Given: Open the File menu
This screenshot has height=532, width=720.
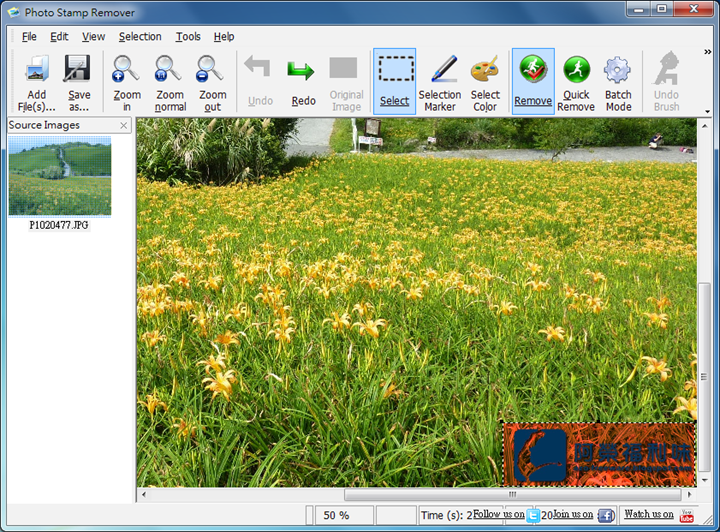Looking at the screenshot, I should (x=29, y=37).
